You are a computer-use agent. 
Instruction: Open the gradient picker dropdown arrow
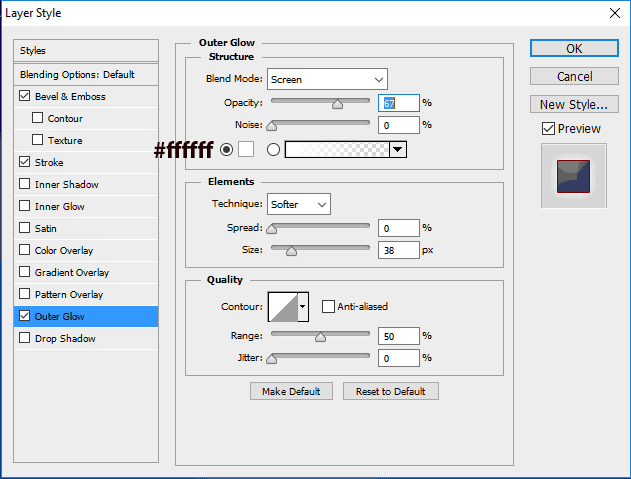click(398, 149)
